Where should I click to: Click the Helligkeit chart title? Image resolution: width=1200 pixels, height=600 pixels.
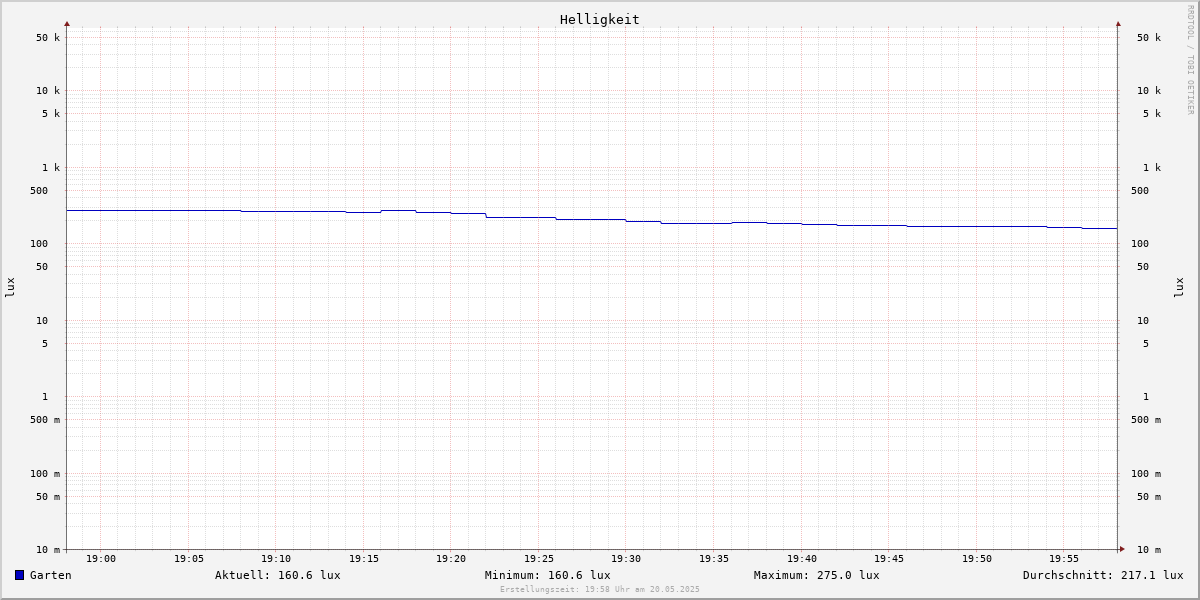[x=600, y=19]
